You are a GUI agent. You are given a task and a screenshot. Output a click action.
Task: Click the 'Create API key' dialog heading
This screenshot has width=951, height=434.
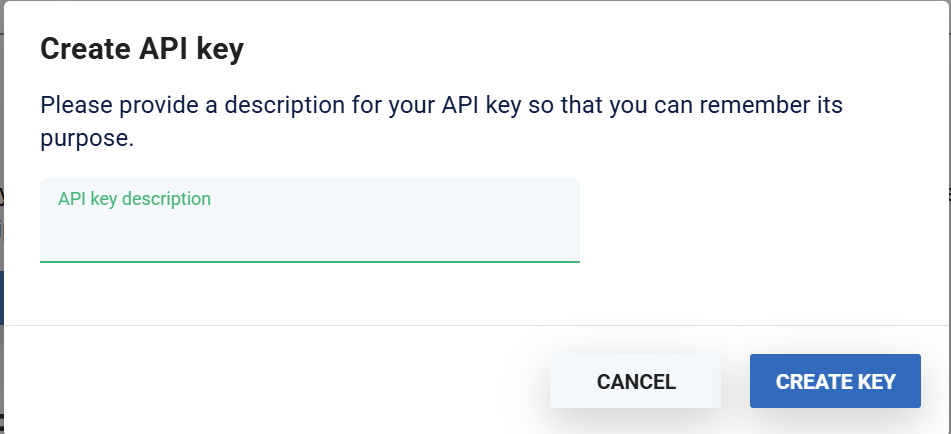click(x=141, y=50)
